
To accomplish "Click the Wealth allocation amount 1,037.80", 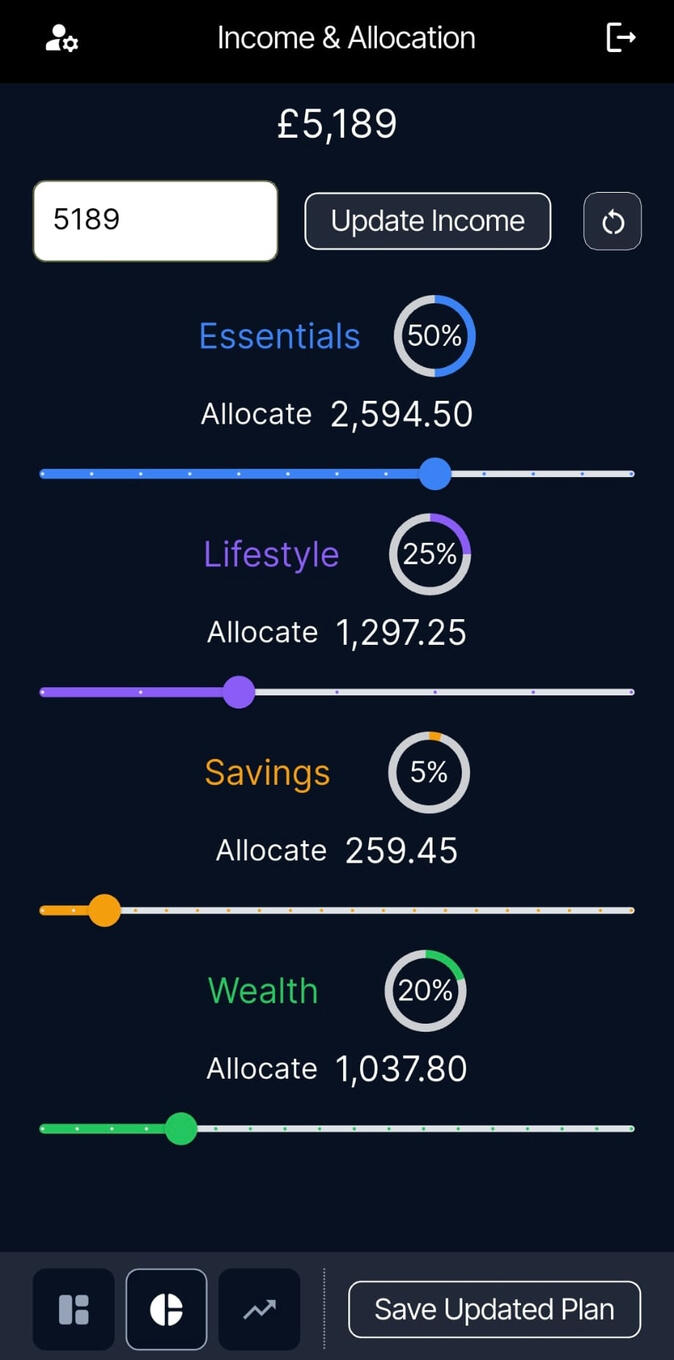I will (401, 1069).
